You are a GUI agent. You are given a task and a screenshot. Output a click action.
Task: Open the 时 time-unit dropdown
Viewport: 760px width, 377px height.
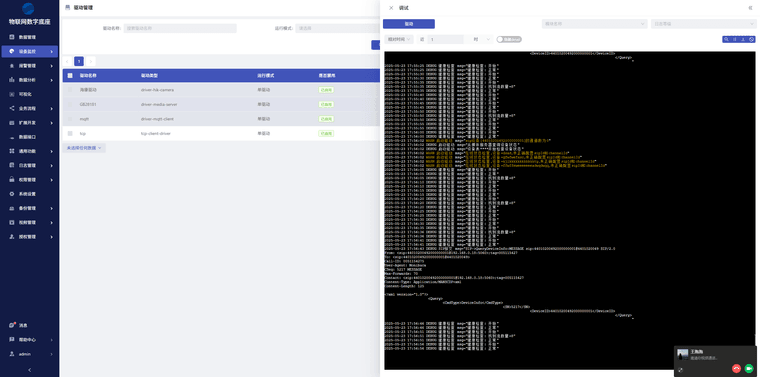tap(482, 39)
